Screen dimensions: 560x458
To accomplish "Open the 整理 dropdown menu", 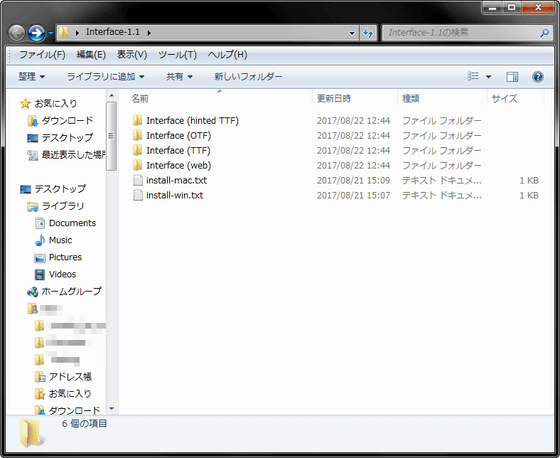I will pyautogui.click(x=31, y=76).
